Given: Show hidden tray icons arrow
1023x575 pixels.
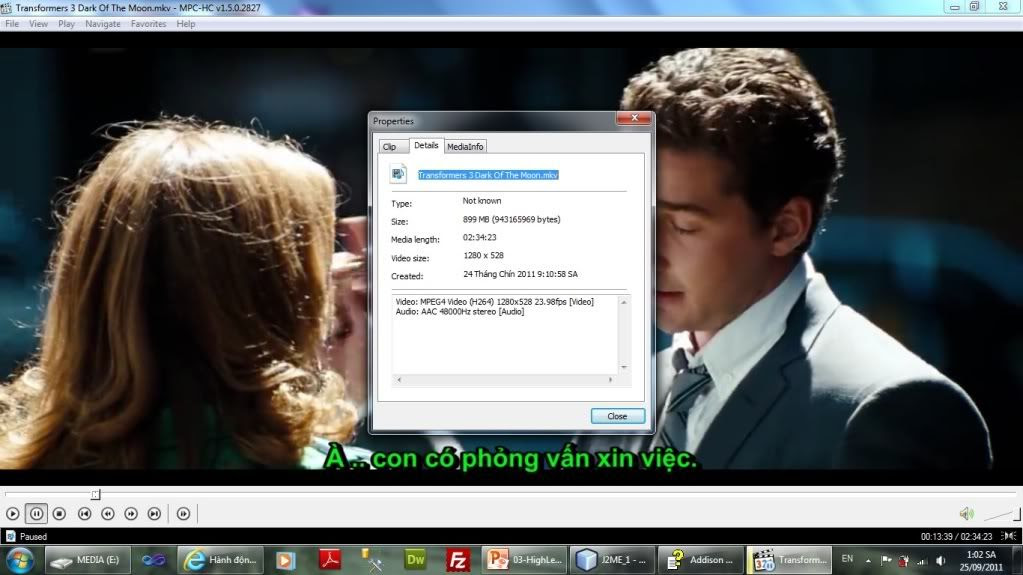Looking at the screenshot, I should point(868,561).
